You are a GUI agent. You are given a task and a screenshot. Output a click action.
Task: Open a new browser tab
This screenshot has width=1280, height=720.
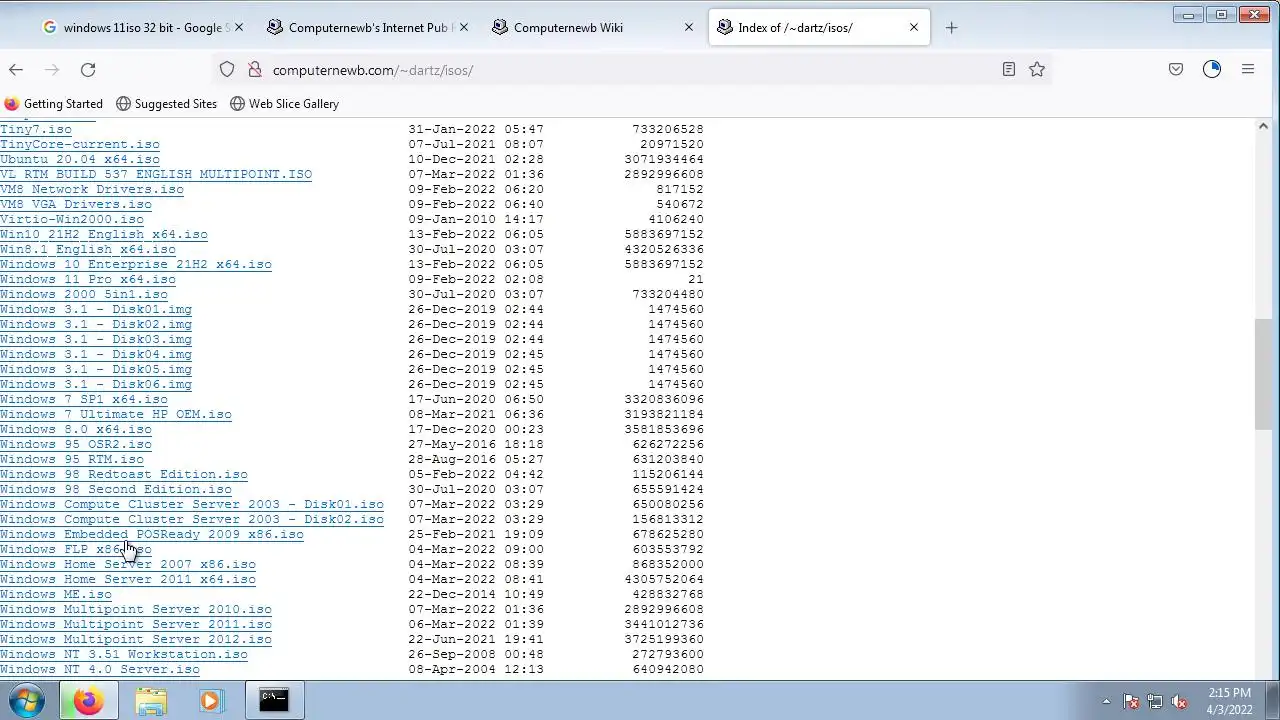coord(951,27)
